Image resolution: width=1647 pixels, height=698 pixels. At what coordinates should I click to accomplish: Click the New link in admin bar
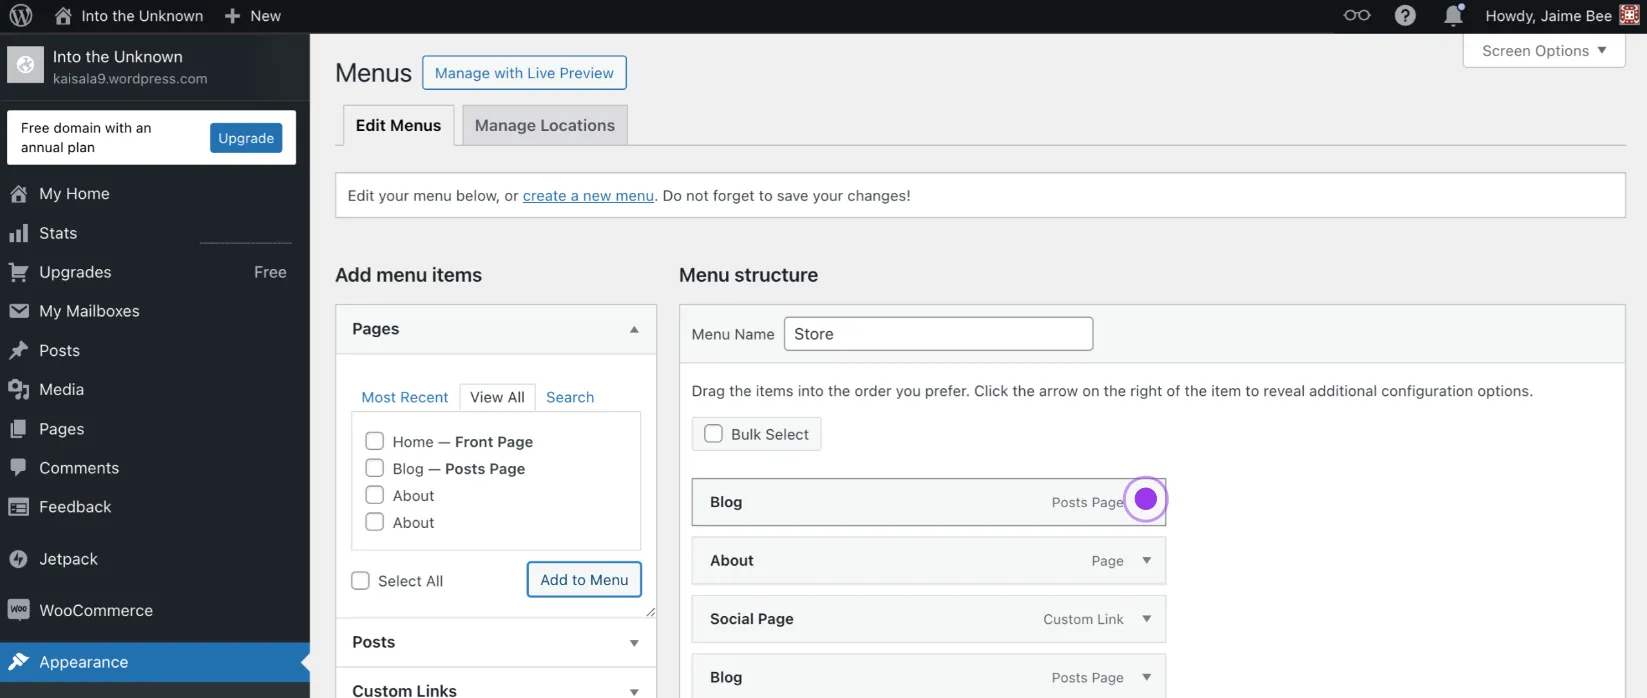(x=252, y=16)
